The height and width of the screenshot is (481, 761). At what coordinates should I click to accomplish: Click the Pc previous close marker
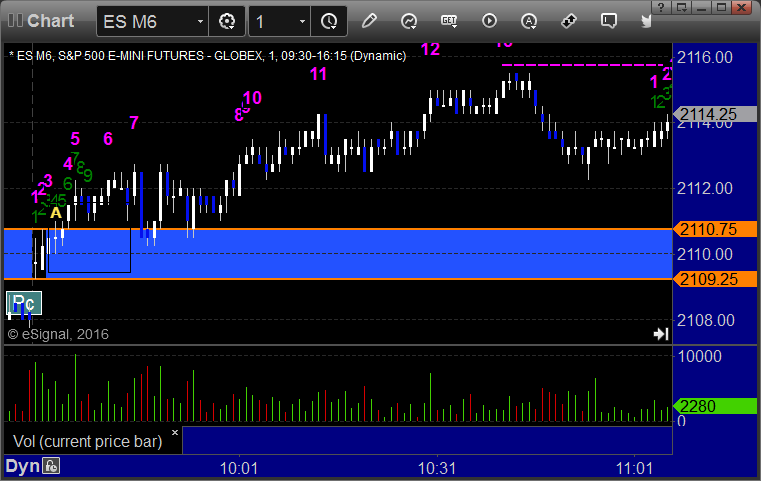pyautogui.click(x=24, y=303)
